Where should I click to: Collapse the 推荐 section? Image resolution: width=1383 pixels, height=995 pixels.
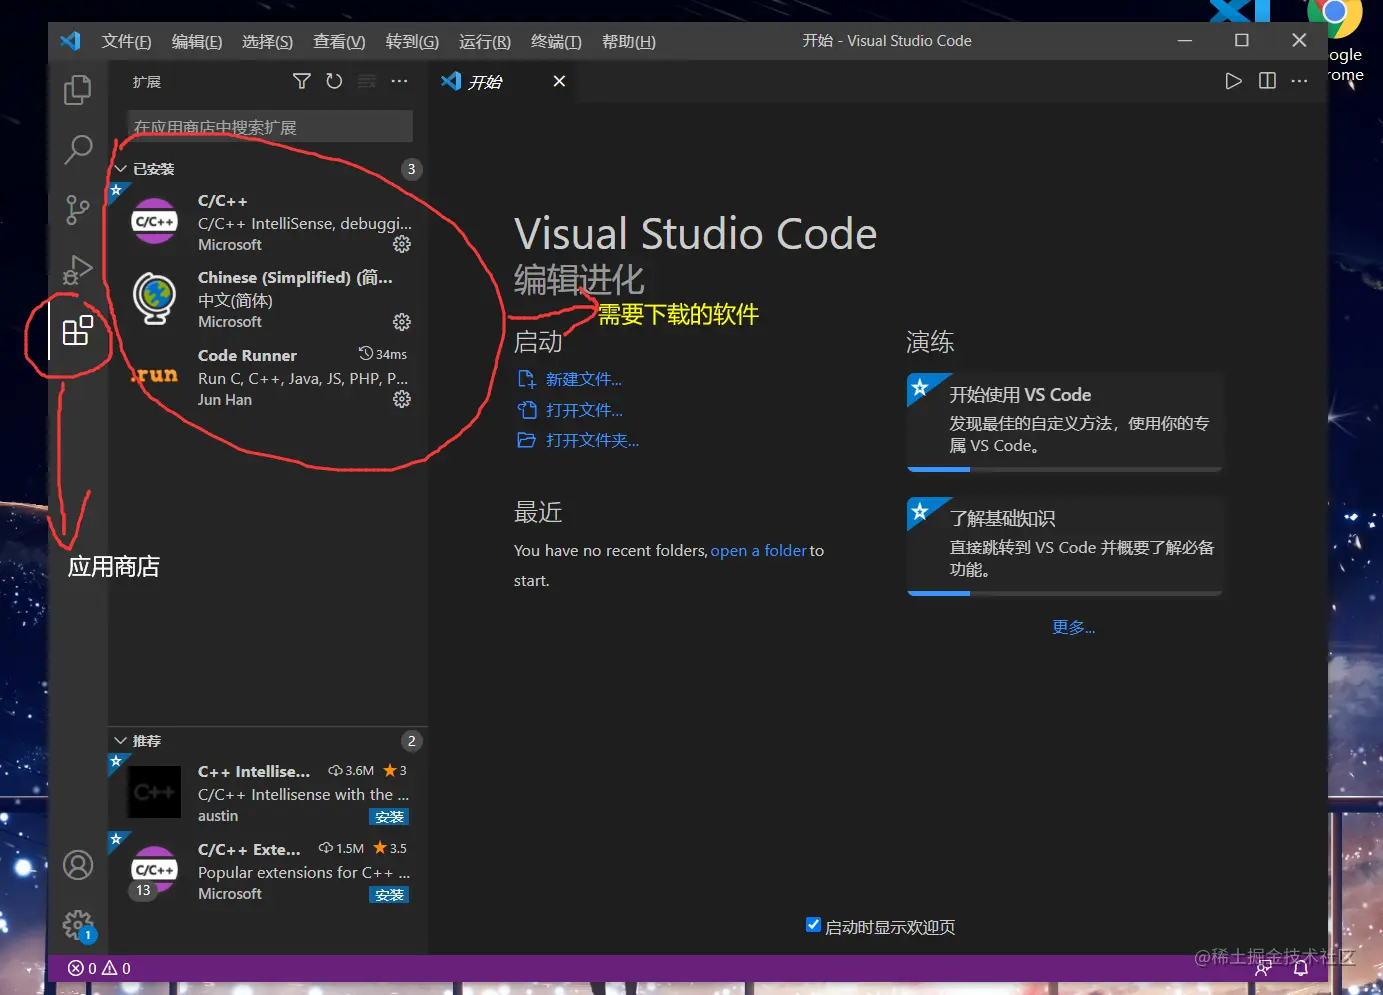[120, 741]
